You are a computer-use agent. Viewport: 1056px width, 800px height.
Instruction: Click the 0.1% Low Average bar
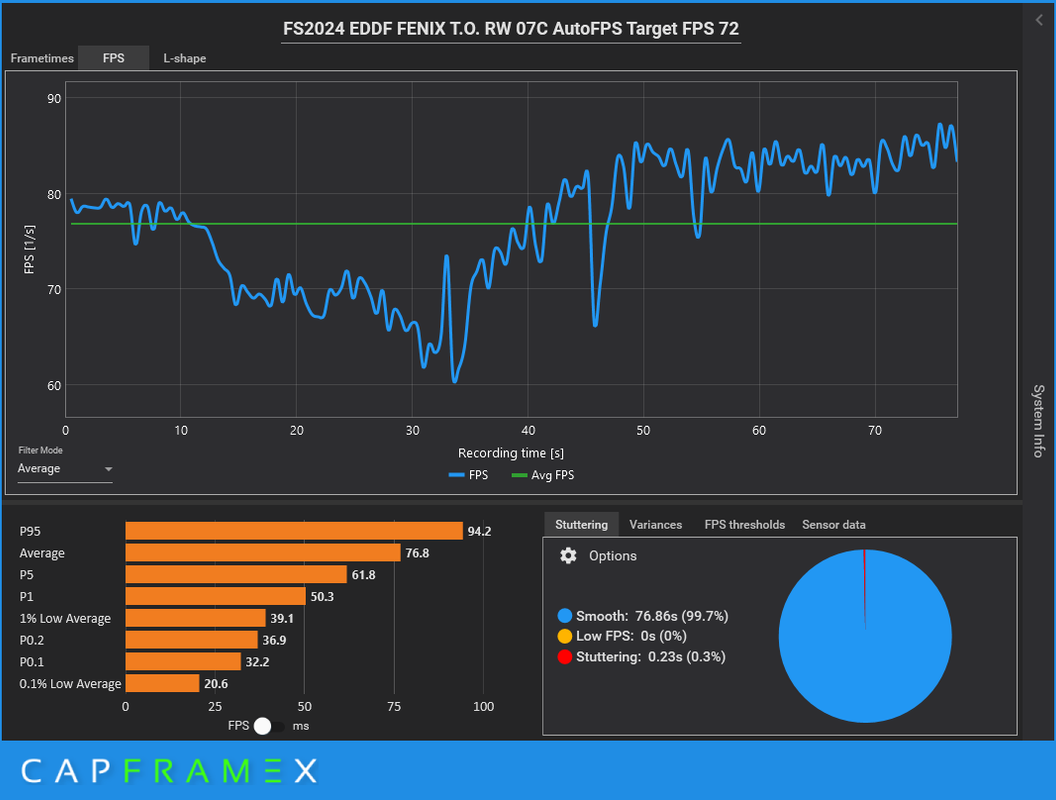coord(162,684)
